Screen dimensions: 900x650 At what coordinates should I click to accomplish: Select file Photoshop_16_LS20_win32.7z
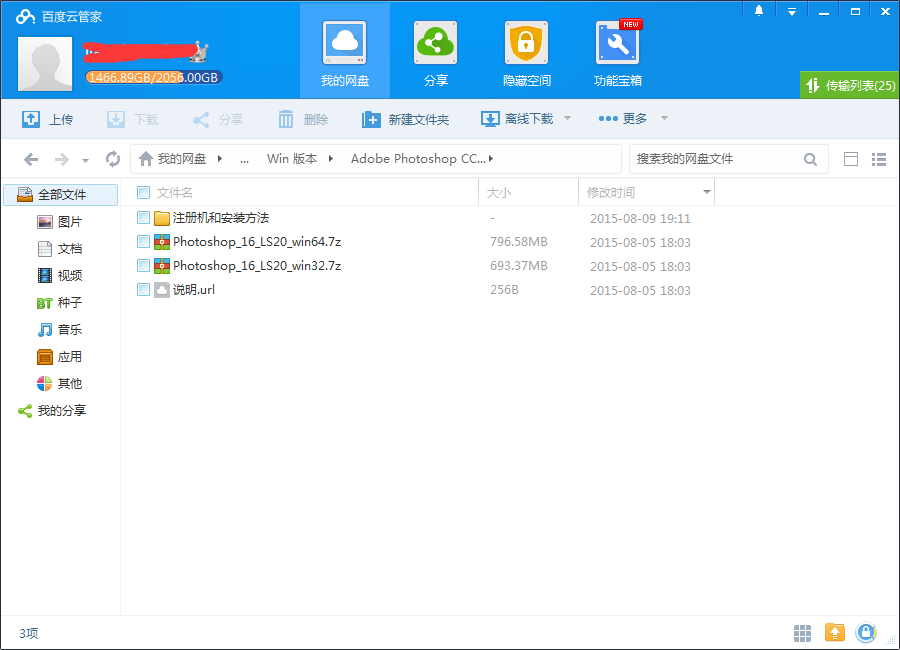click(x=257, y=265)
